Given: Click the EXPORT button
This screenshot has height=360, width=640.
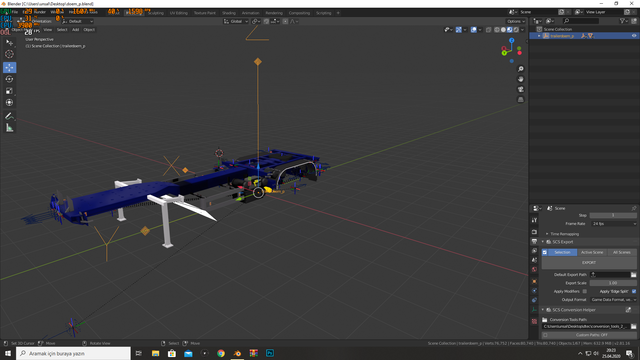Looking at the screenshot, I should click(589, 263).
